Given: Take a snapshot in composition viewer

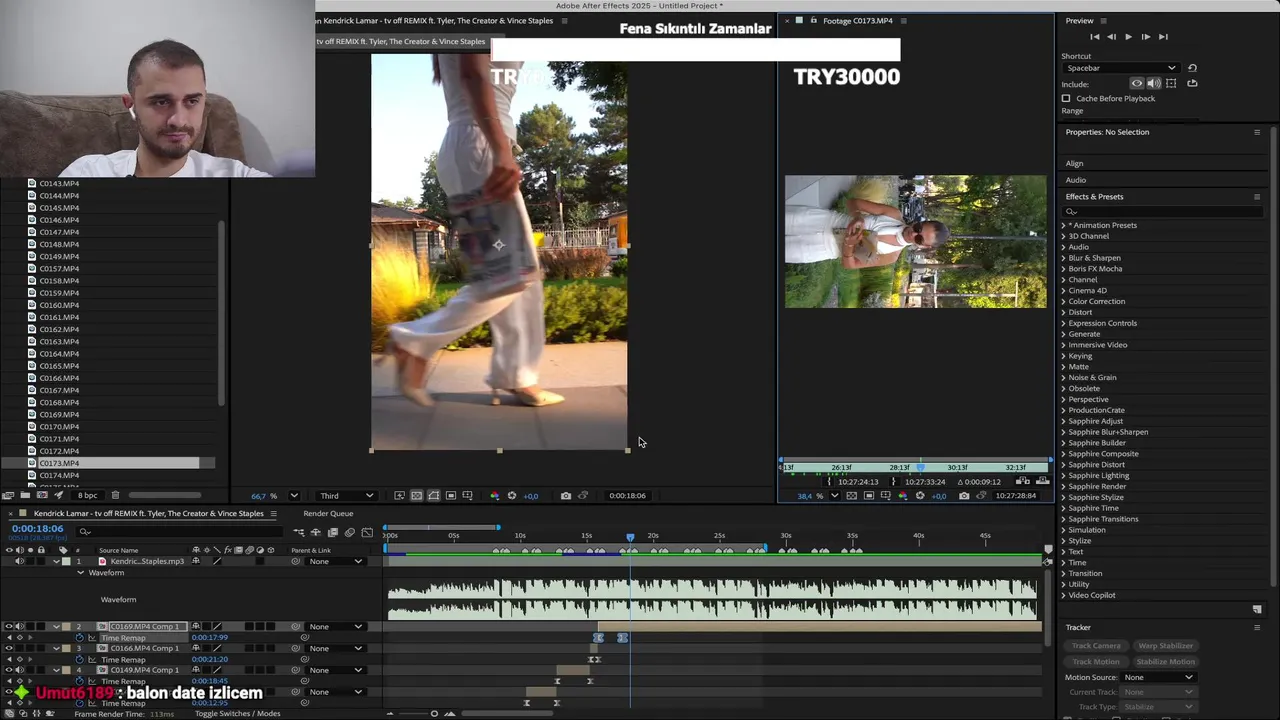Looking at the screenshot, I should tap(566, 496).
